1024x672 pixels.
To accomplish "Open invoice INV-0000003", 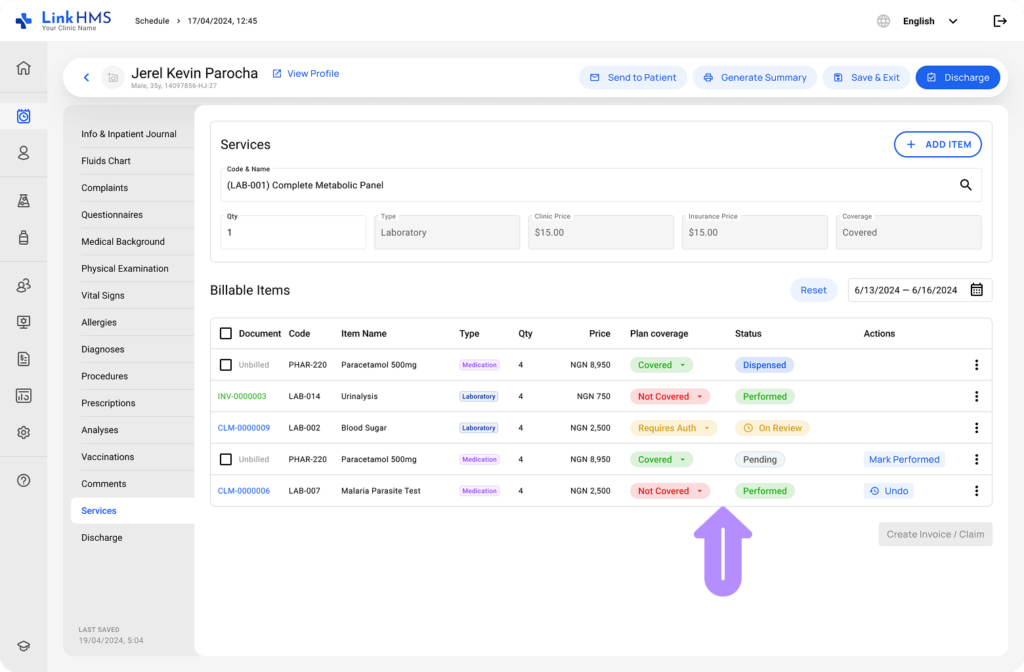I will (x=242, y=396).
